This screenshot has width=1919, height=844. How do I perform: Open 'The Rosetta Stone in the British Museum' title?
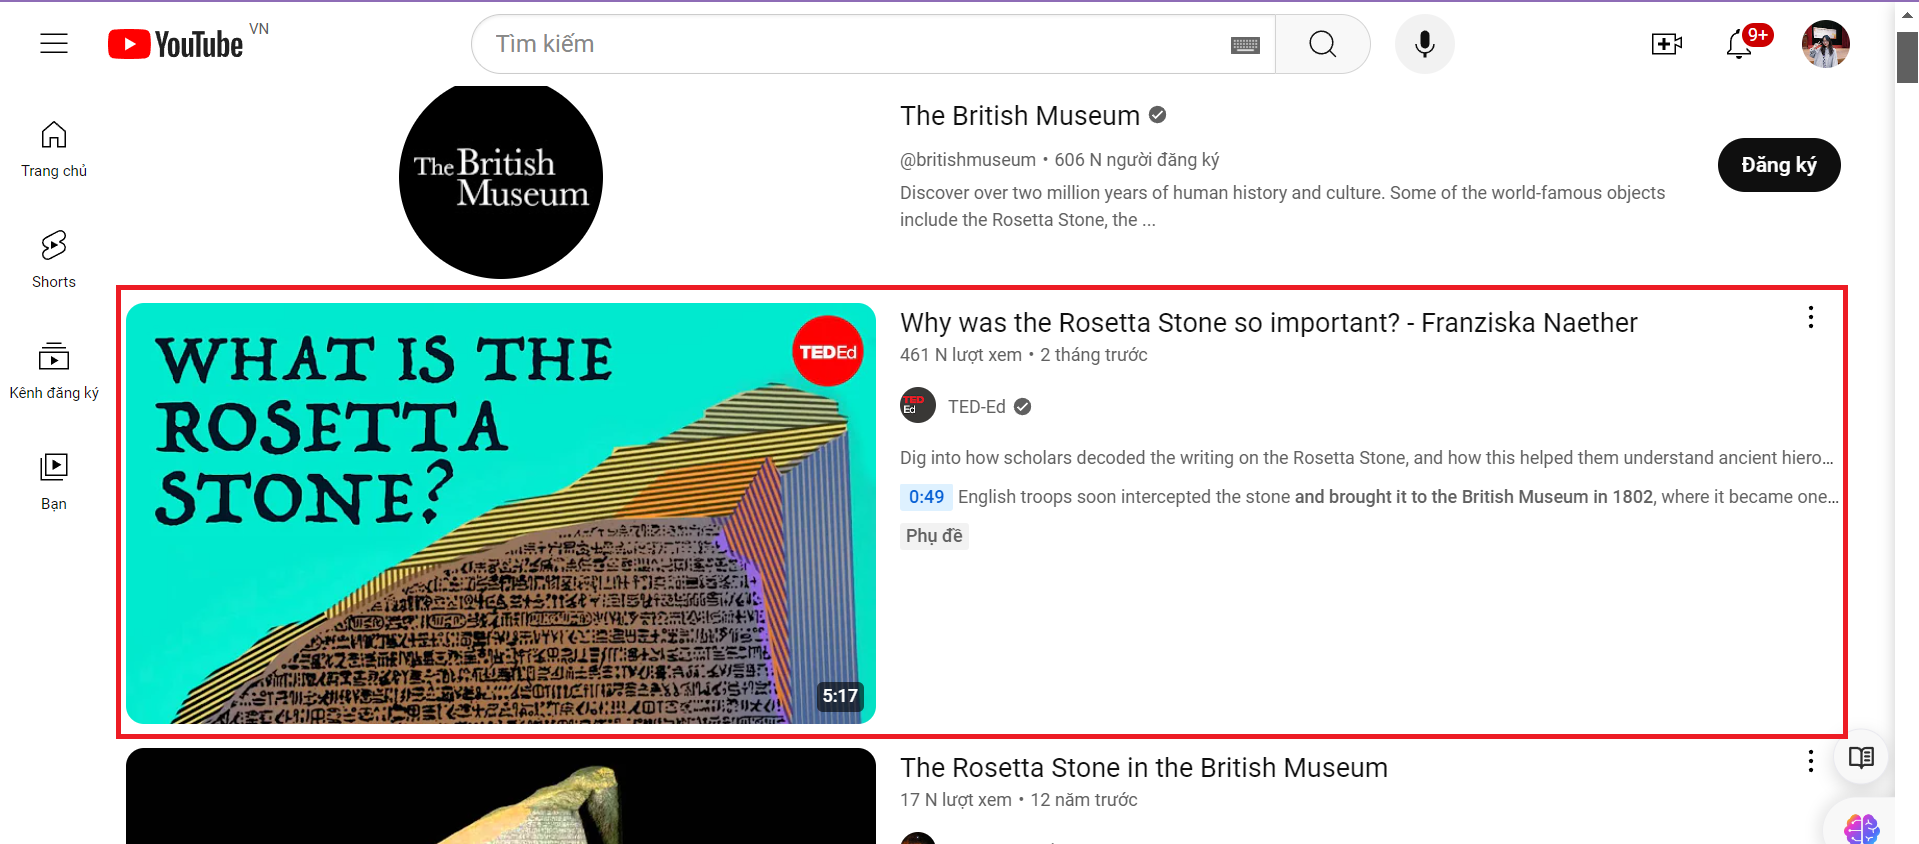(x=1144, y=768)
